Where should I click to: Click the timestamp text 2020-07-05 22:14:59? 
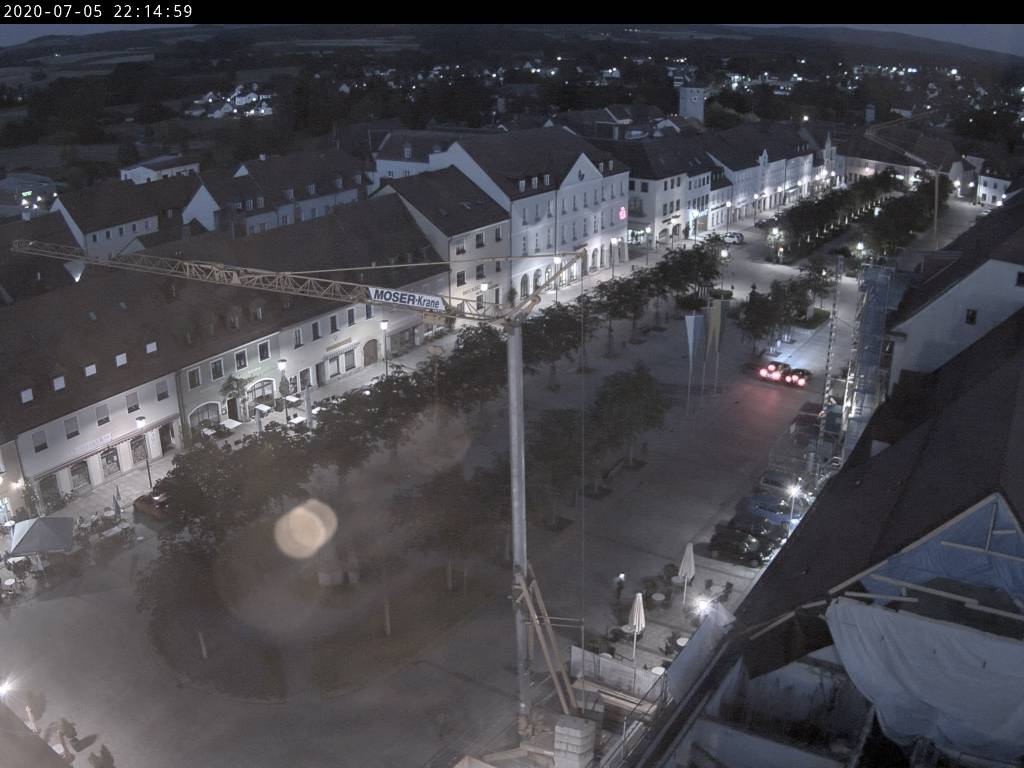click(98, 12)
